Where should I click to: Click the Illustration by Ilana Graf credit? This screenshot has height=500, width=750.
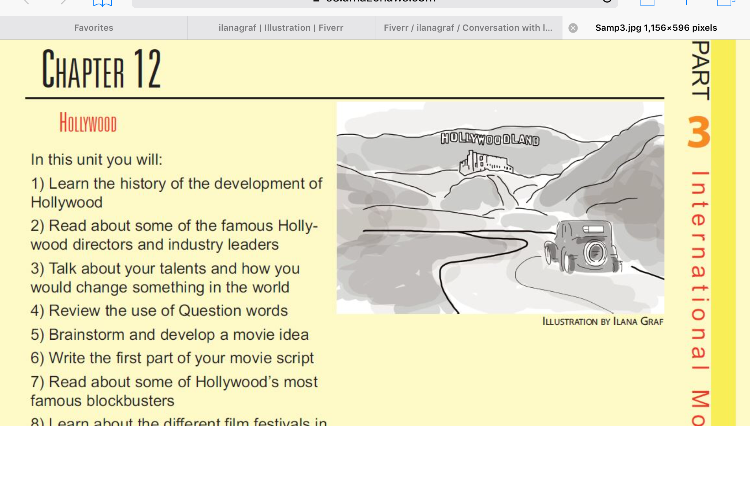coord(602,322)
